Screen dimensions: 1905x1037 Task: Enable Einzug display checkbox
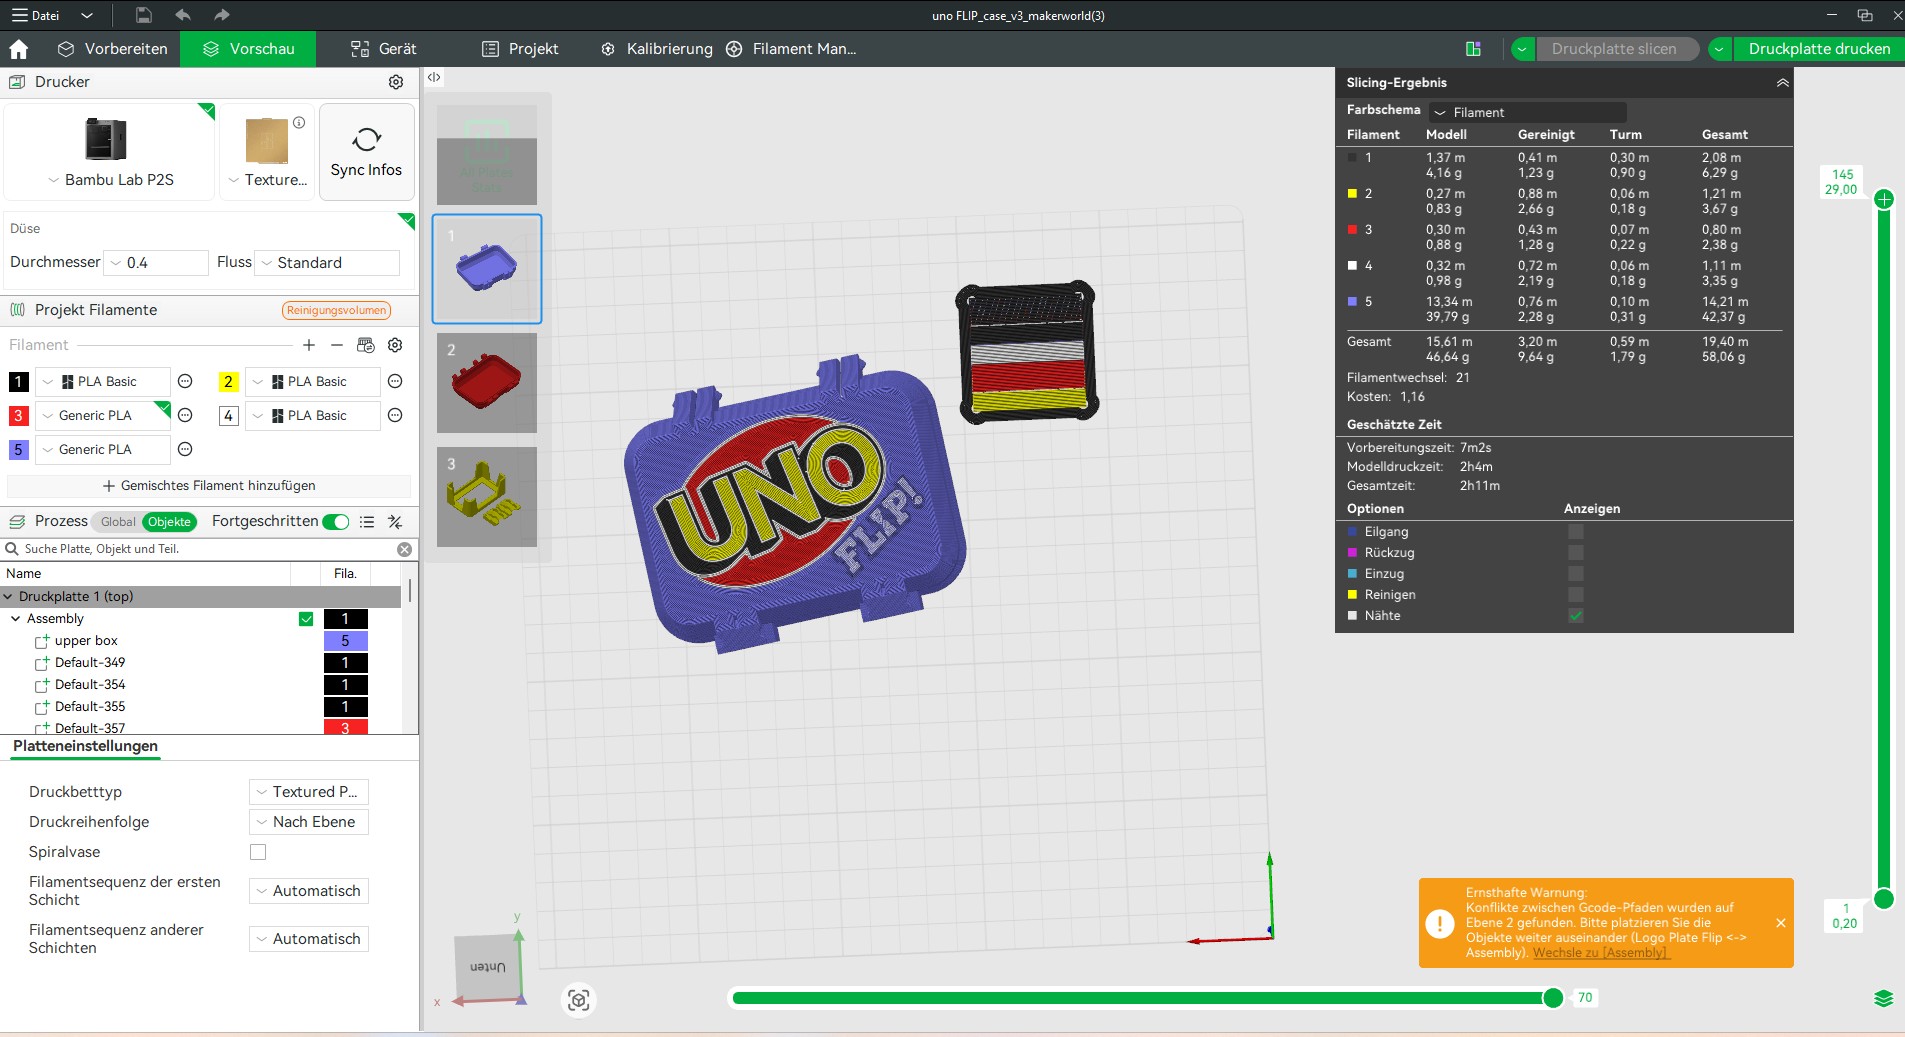coord(1576,574)
